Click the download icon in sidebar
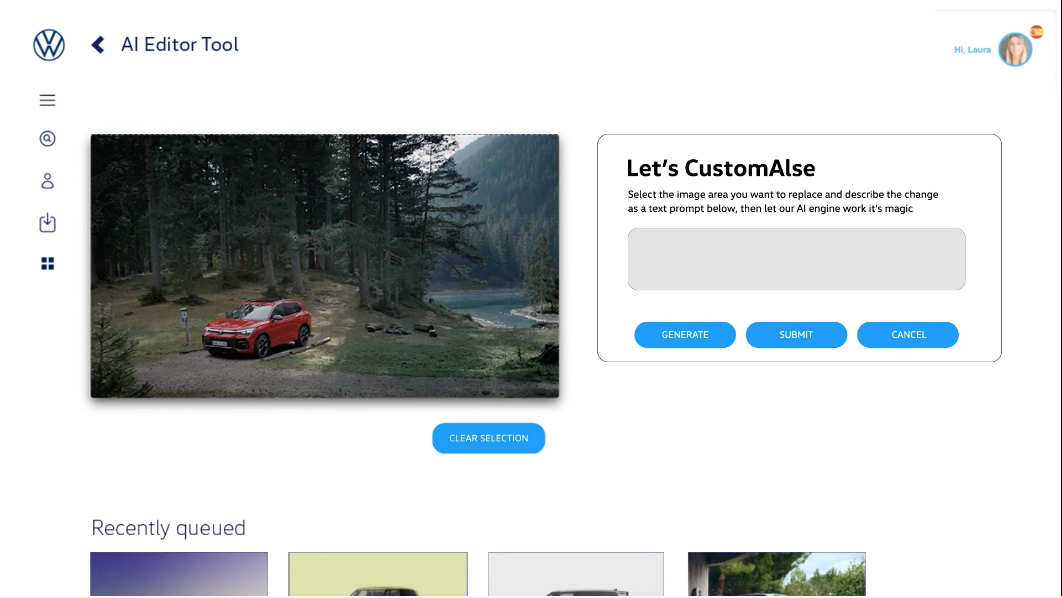 point(47,223)
